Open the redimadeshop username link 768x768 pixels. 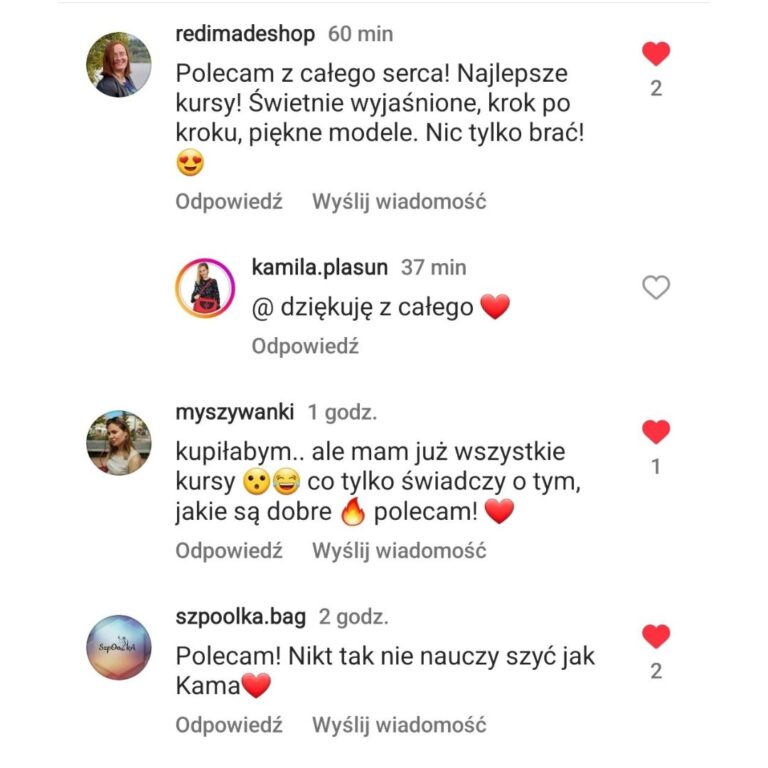click(x=245, y=34)
